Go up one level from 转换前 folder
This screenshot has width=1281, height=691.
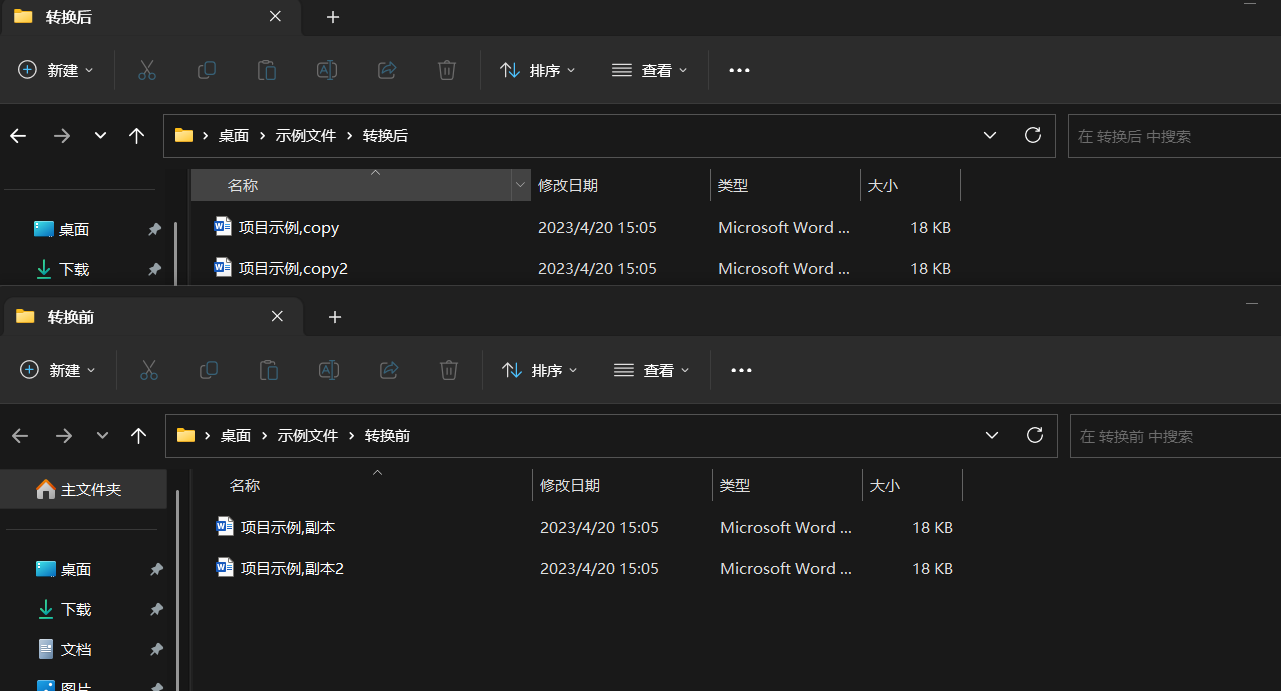[x=139, y=436]
